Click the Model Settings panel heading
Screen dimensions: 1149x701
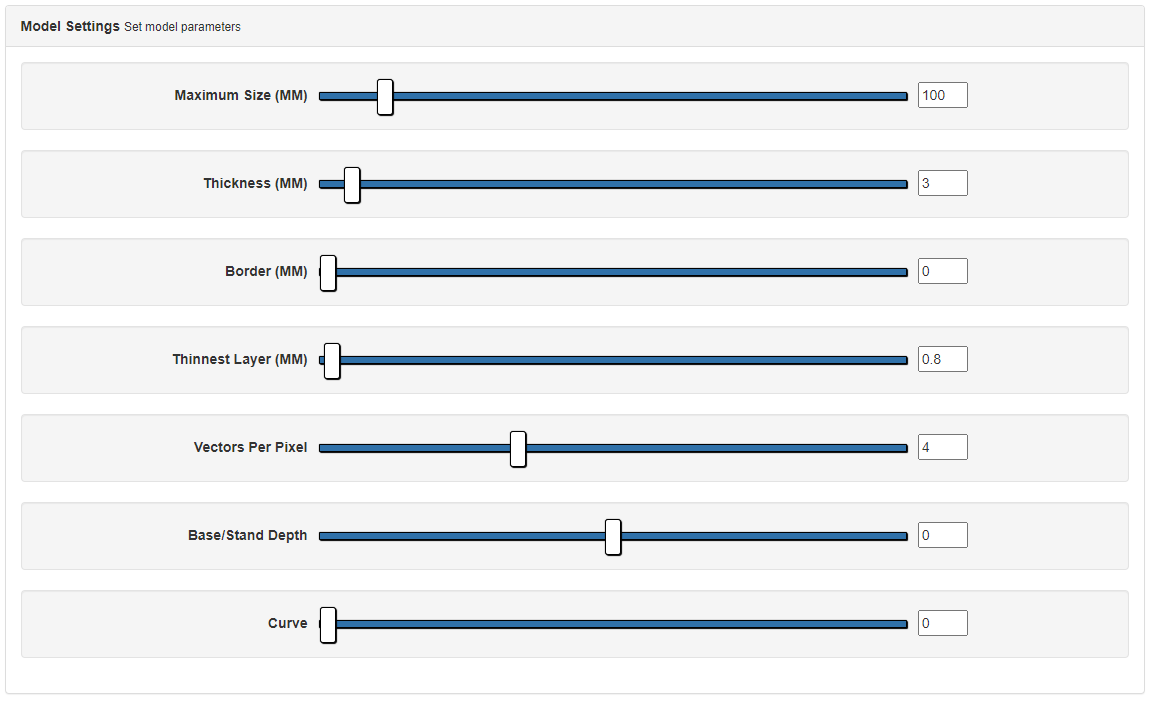click(70, 26)
